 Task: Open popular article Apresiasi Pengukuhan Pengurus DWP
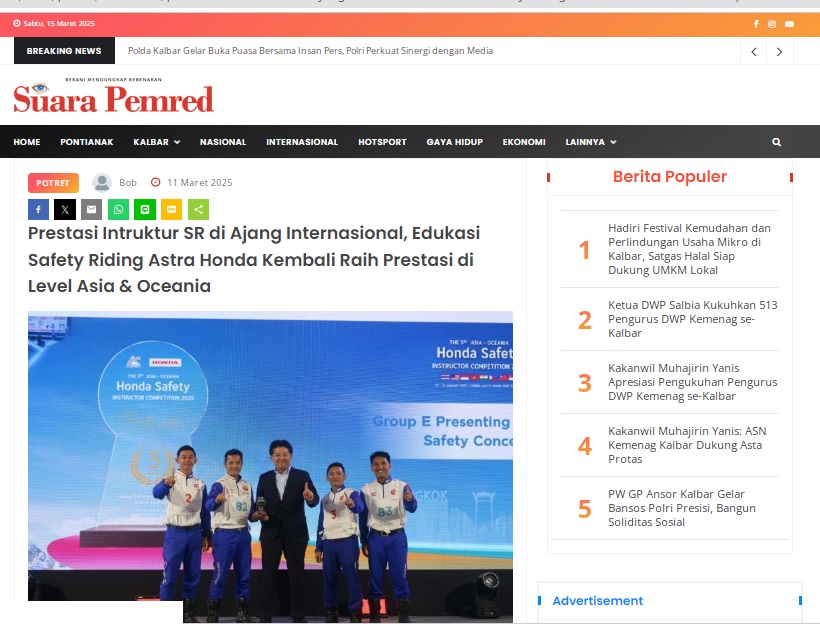[692, 382]
